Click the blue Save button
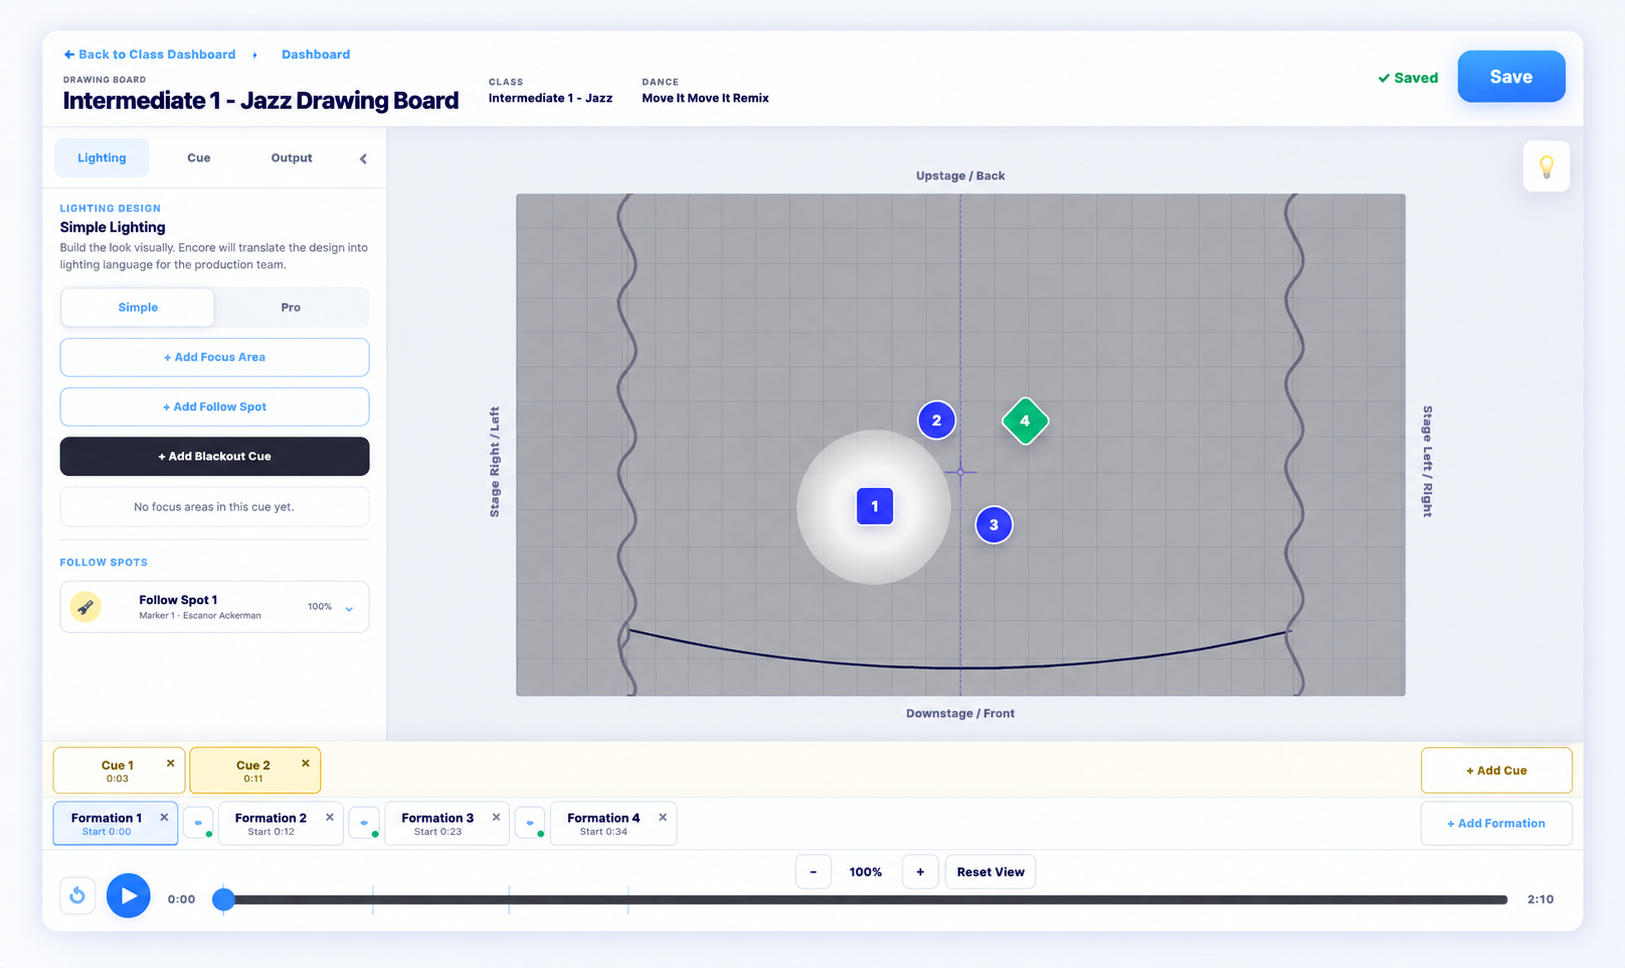Screen dimensions: 1625x968 pos(1511,77)
